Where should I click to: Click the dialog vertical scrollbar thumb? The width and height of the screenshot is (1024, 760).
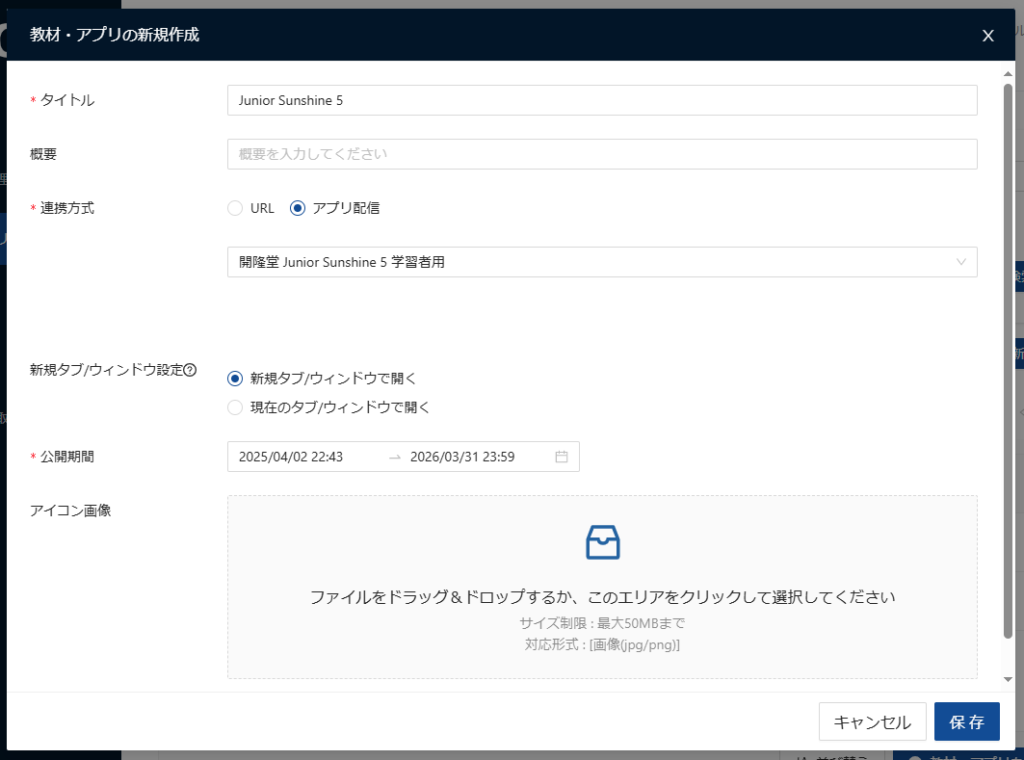[x=1008, y=361]
